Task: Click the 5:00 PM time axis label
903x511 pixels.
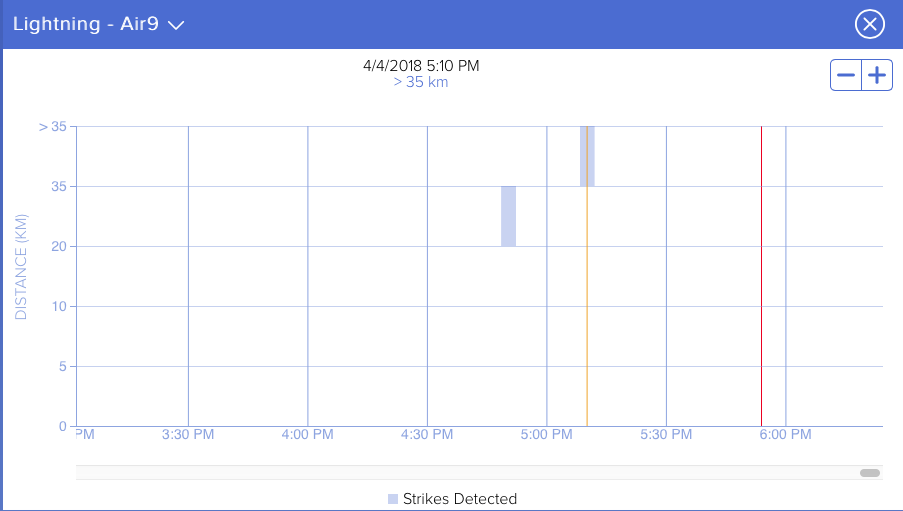Action: pos(546,435)
